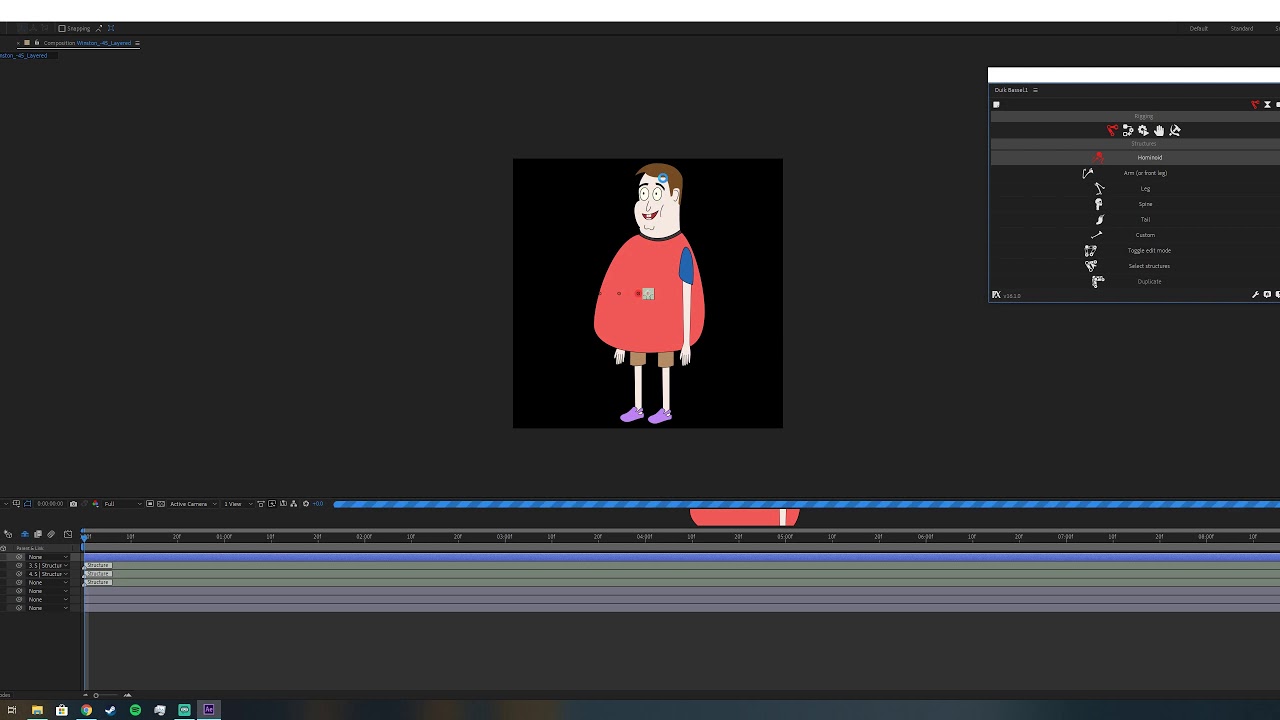Screen dimensions: 1280x720
Task: Open Duik settings wrench icon
Action: pos(1255,295)
